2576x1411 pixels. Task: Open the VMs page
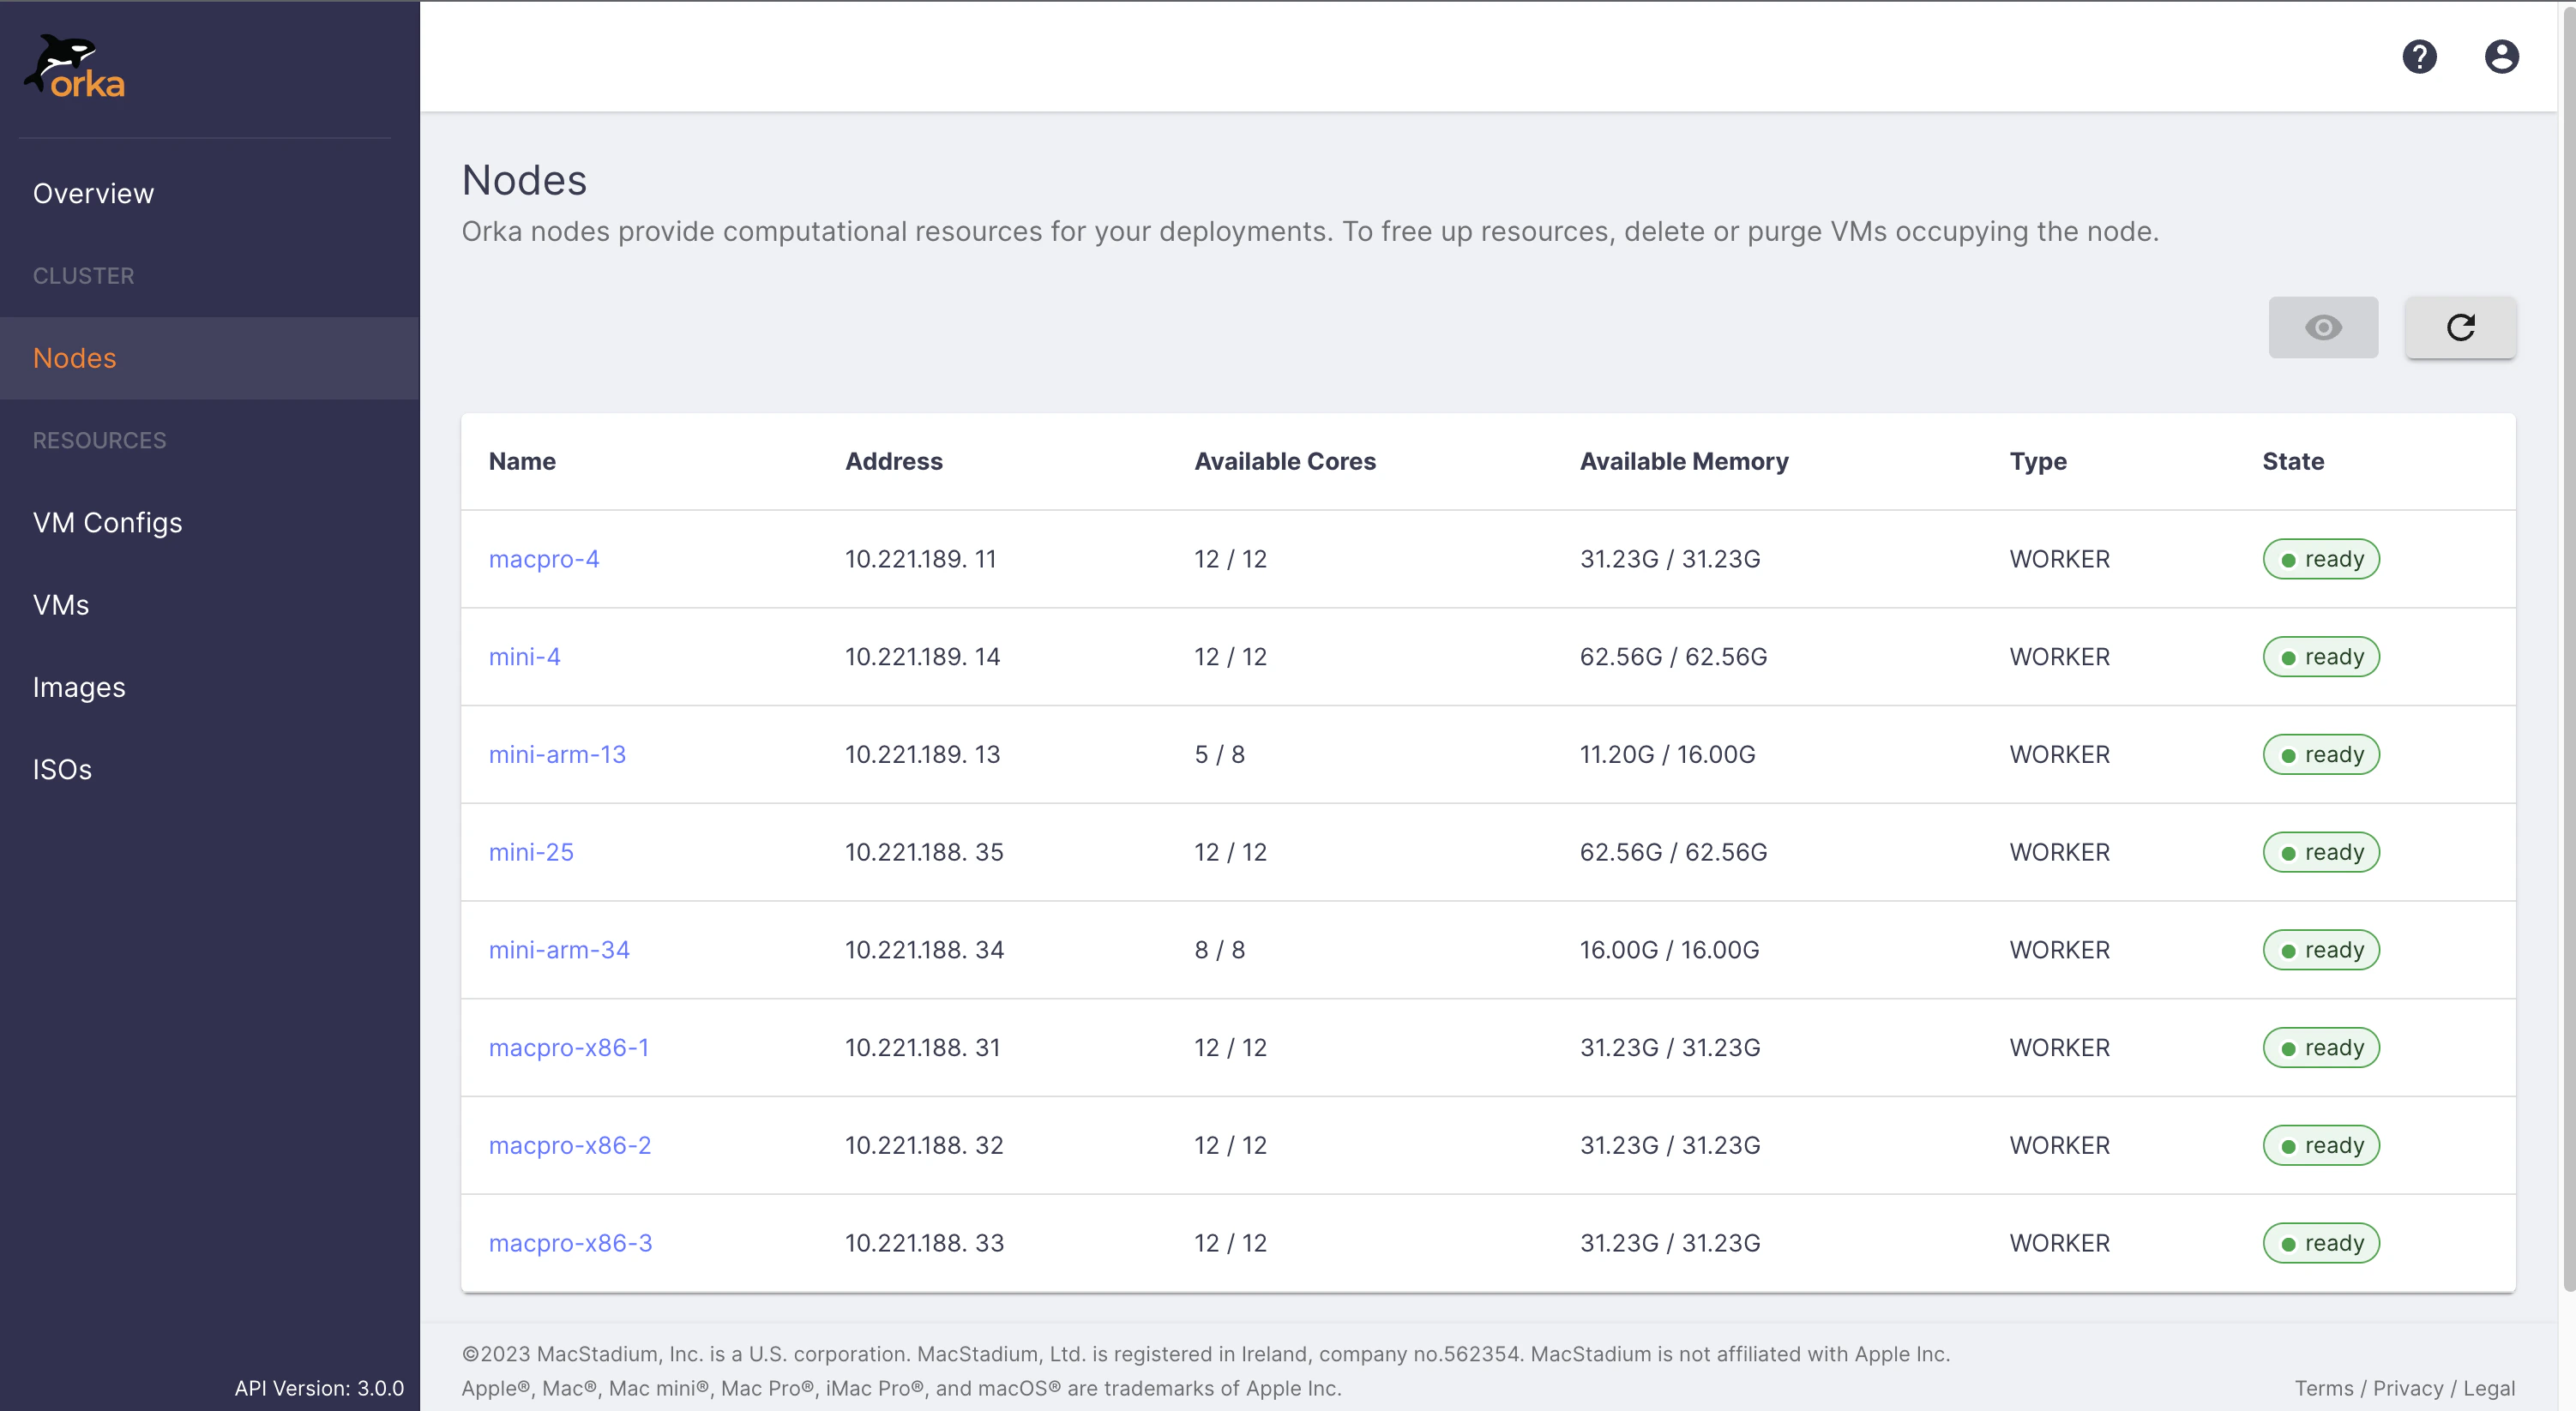(61, 604)
